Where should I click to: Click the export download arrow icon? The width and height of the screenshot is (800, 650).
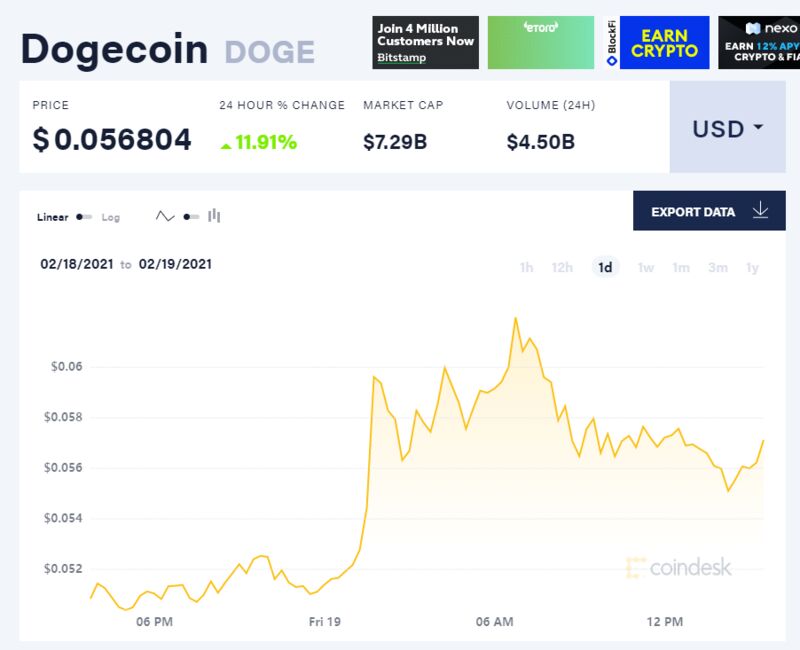click(760, 210)
